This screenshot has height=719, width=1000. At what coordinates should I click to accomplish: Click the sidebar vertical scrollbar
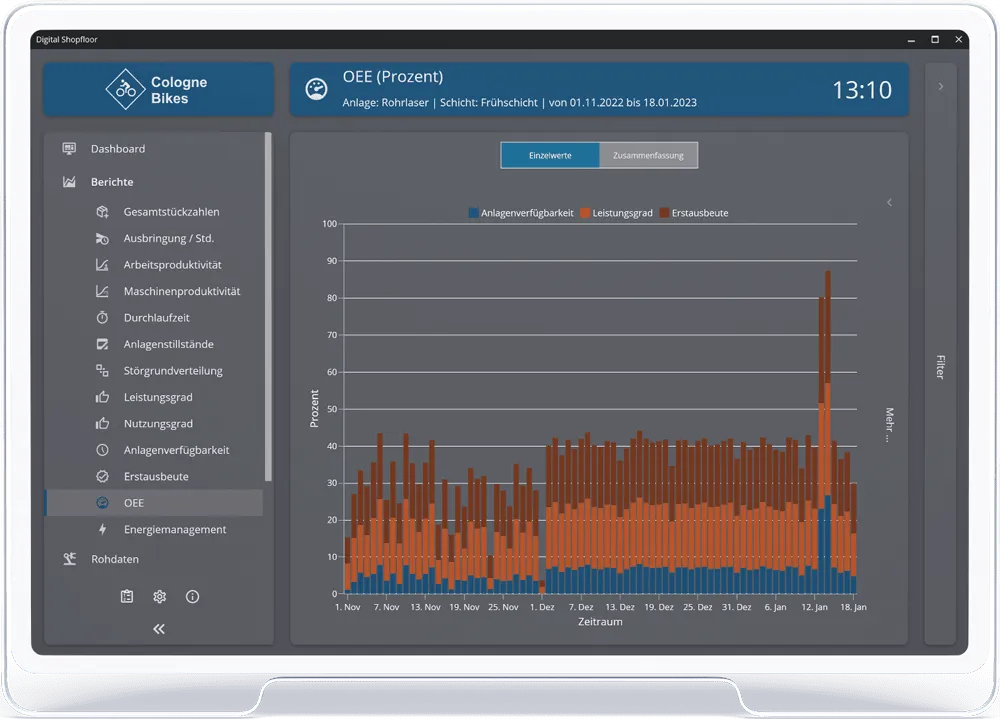268,306
